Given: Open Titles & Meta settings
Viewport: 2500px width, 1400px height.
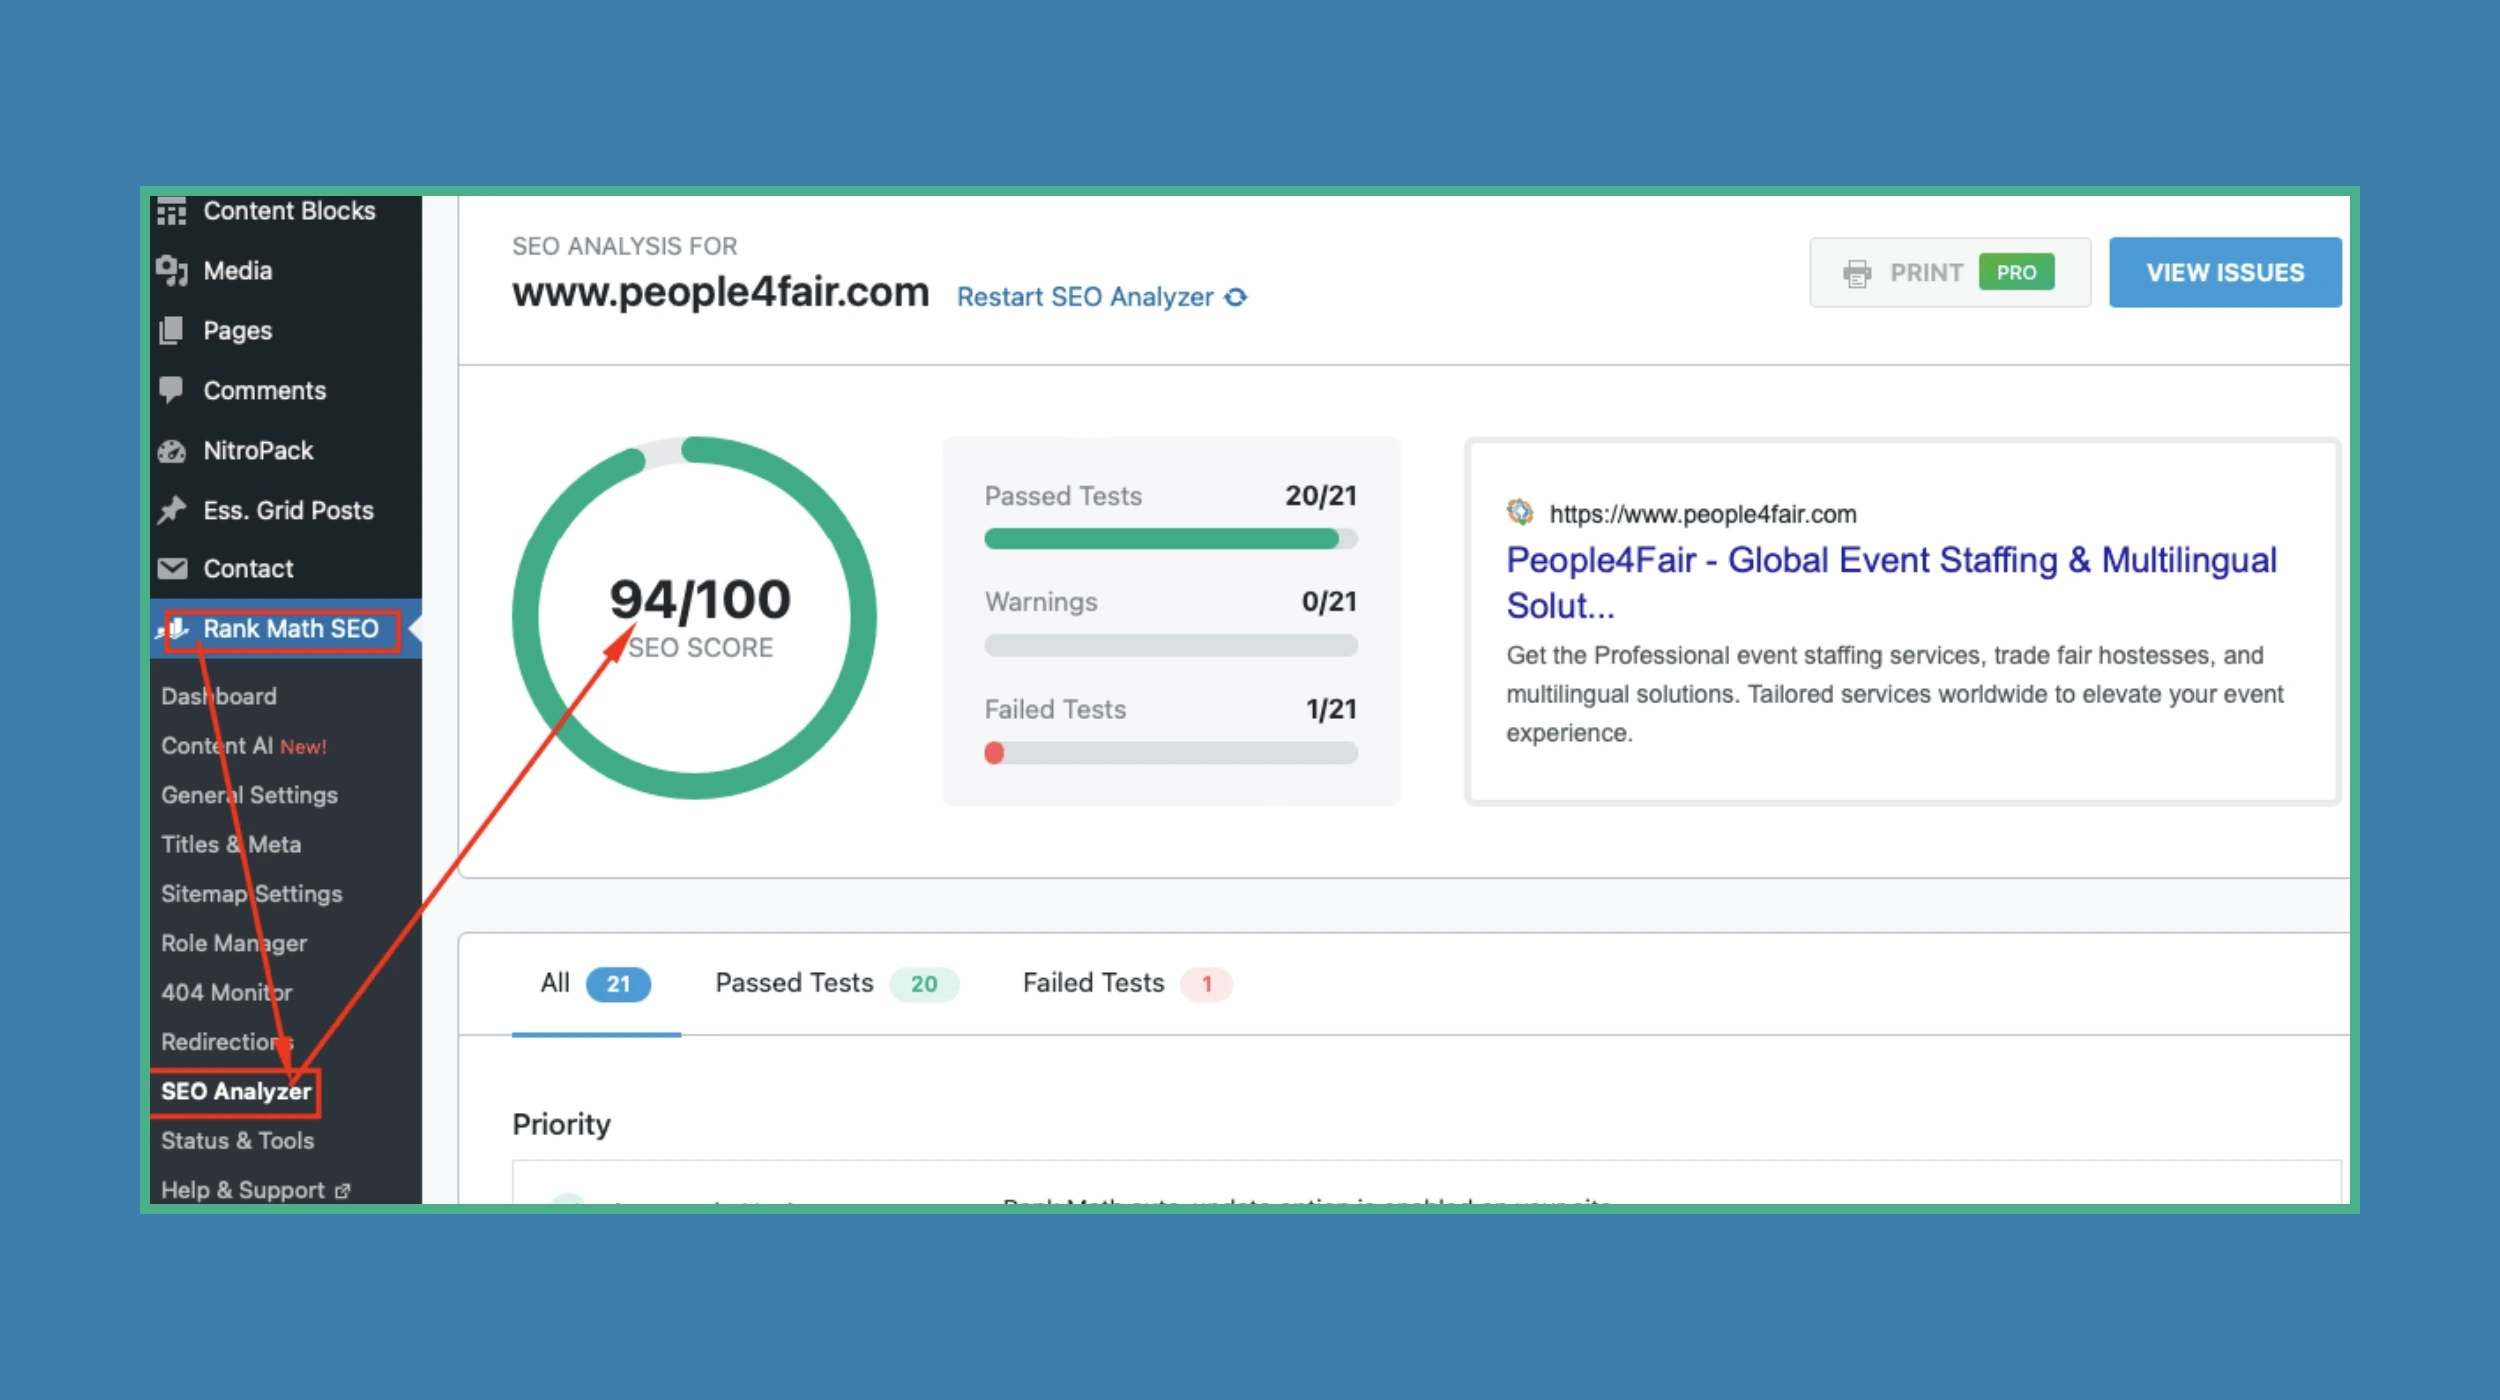Looking at the screenshot, I should 231,844.
